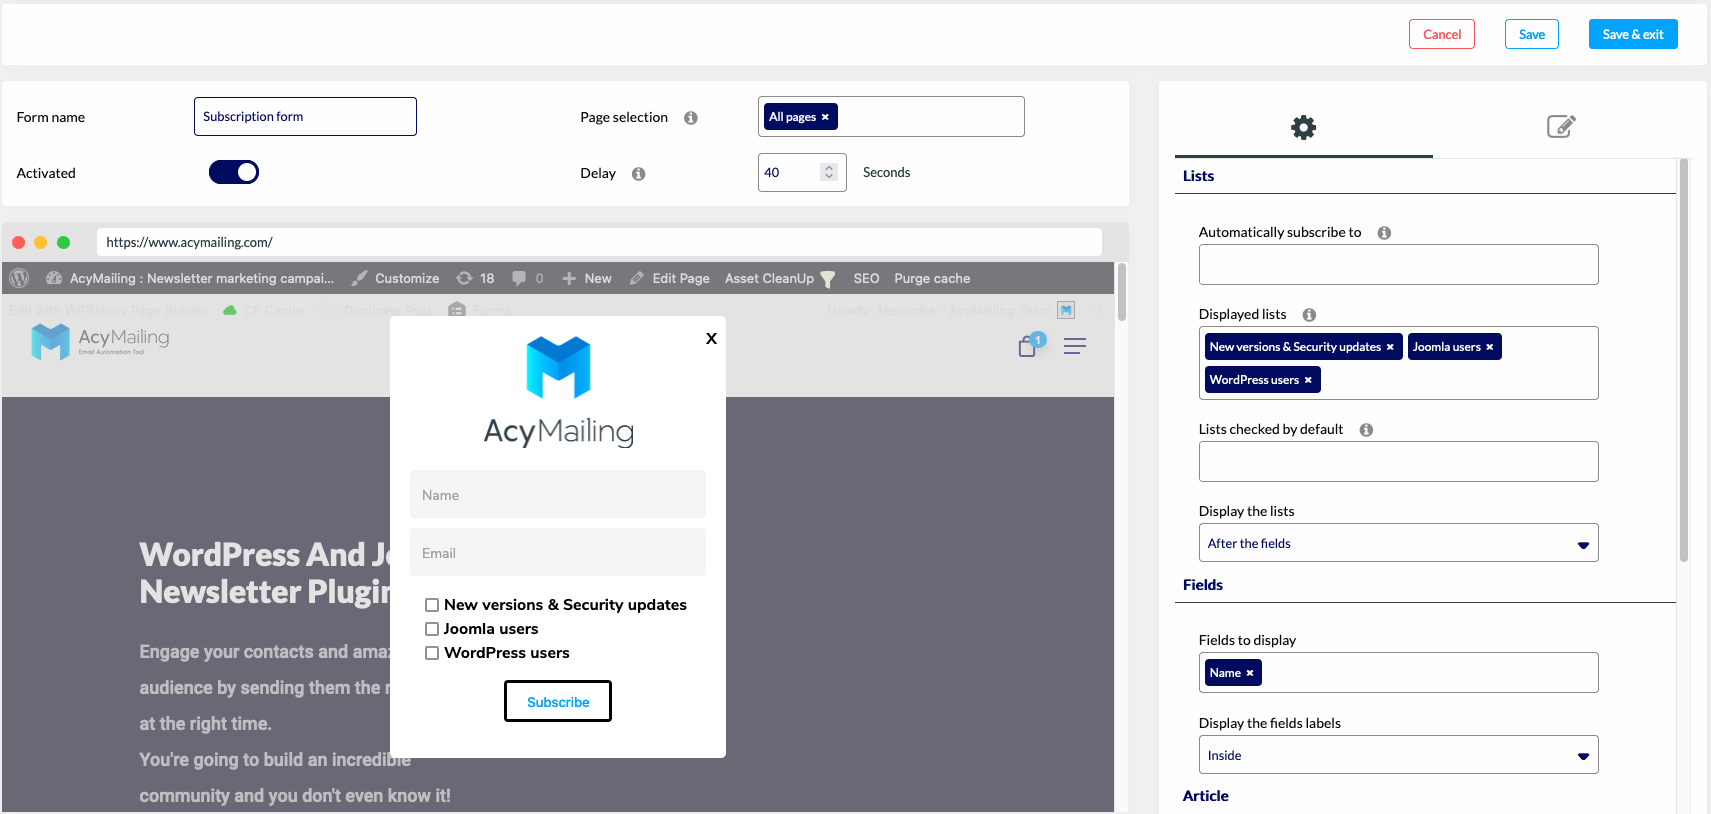Click Edit Page in admin bar
Screen dimensions: 1711x814
click(670, 278)
